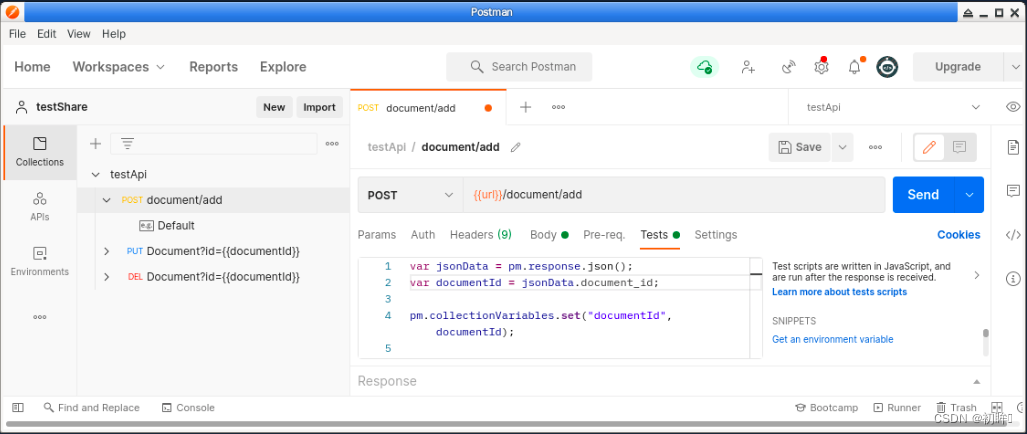Switch to the Params tab

377,234
